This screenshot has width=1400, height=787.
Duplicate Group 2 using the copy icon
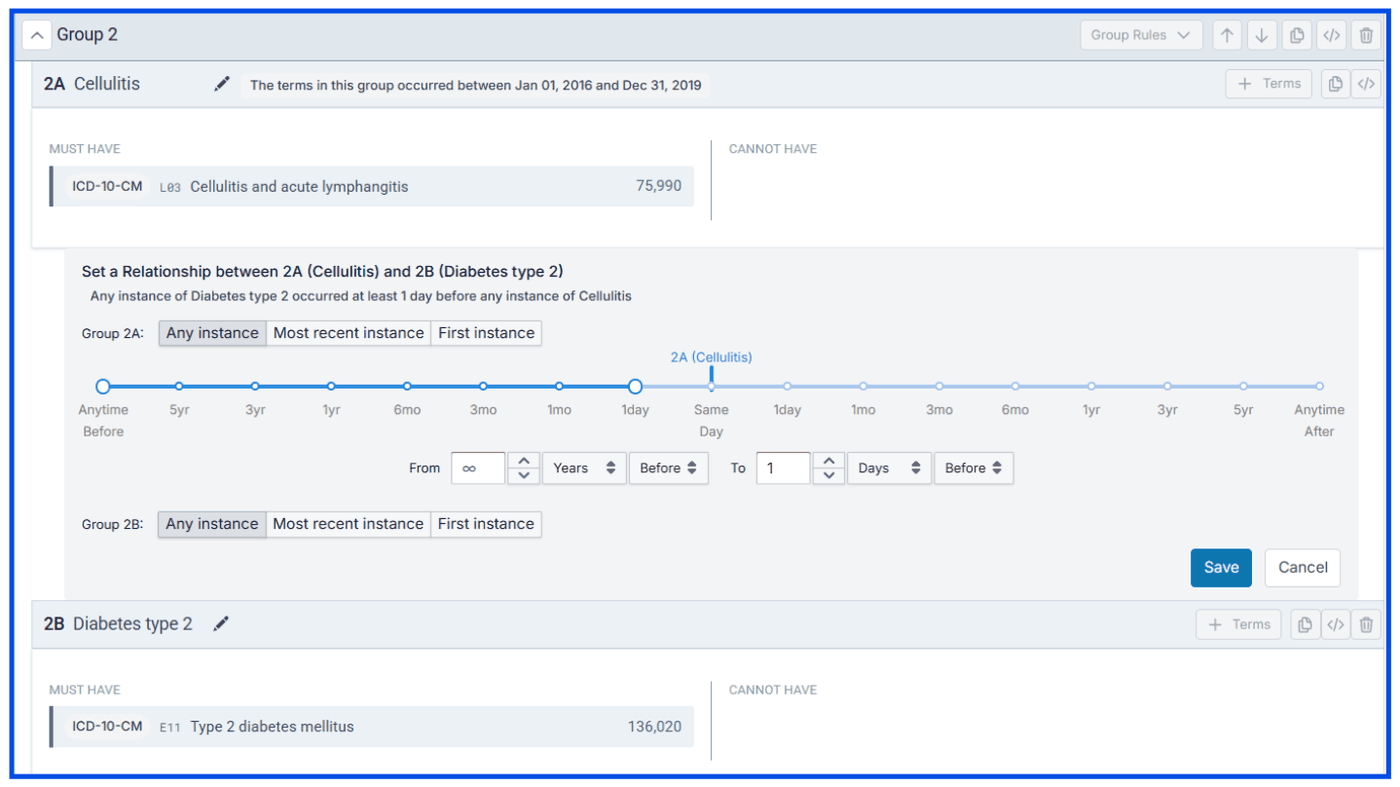[x=1297, y=35]
